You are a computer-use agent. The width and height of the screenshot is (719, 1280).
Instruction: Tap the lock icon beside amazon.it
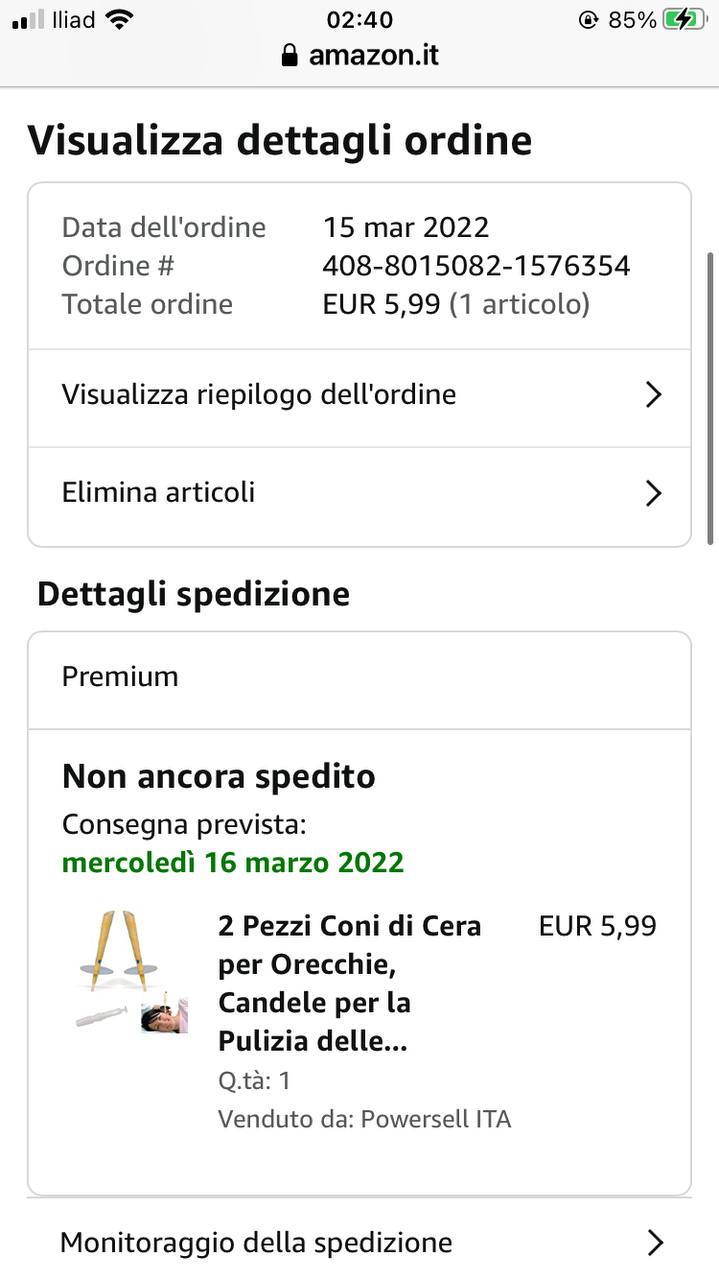[290, 55]
